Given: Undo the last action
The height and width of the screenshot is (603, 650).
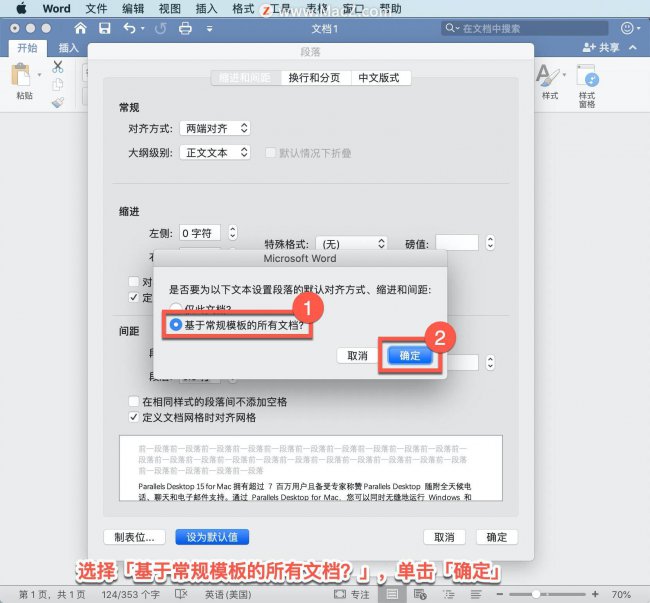Looking at the screenshot, I should (x=129, y=28).
